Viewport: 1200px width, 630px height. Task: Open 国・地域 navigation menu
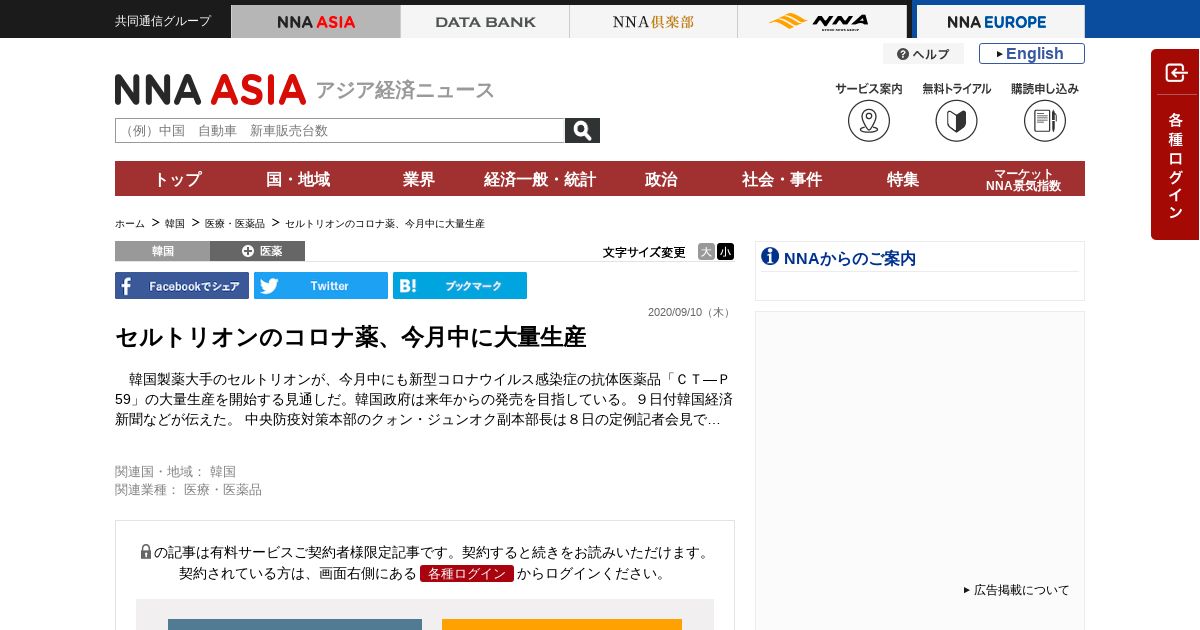298,179
